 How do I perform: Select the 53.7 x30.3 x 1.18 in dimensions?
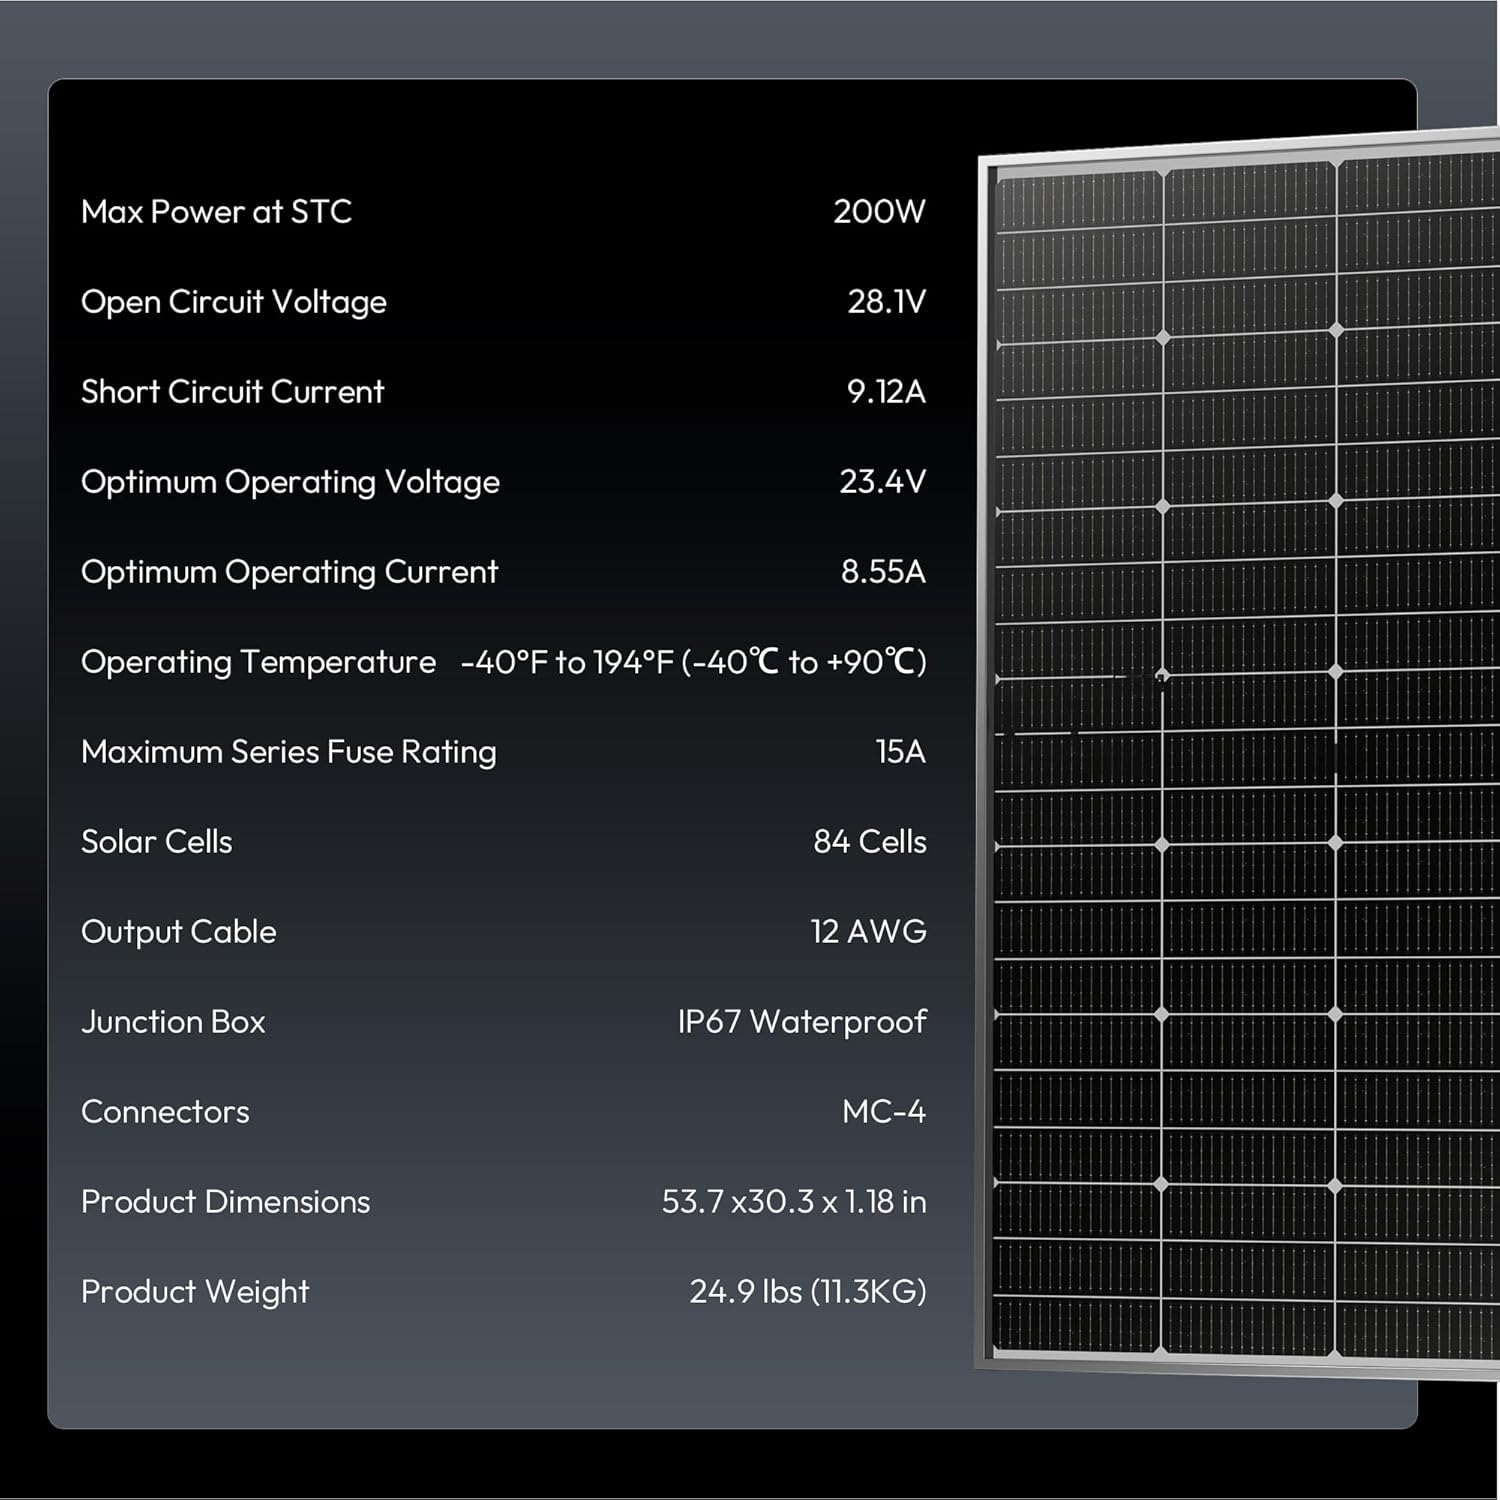tap(794, 1202)
